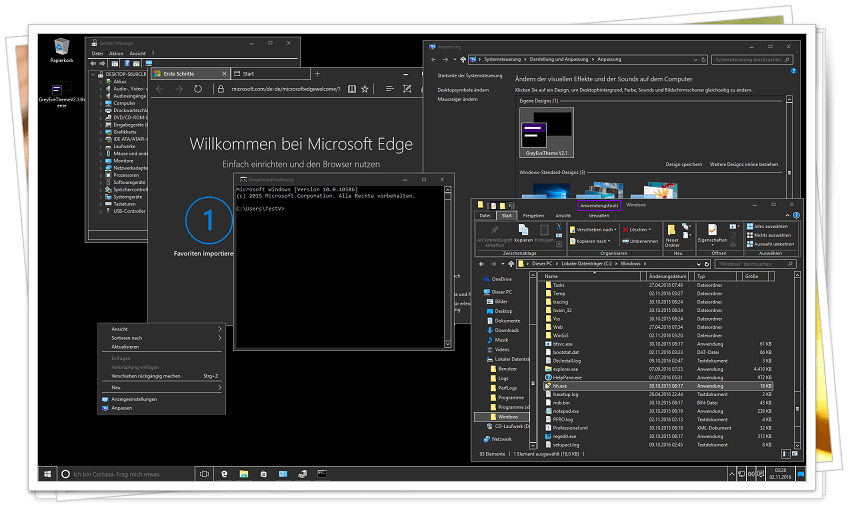This screenshot has height=506, width=848.
Task: Click command prompt scrollbar down arrow
Action: pos(447,344)
